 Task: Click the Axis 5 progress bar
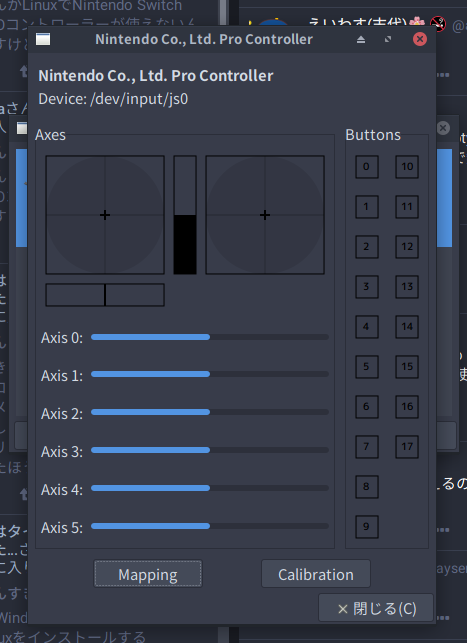(x=210, y=526)
